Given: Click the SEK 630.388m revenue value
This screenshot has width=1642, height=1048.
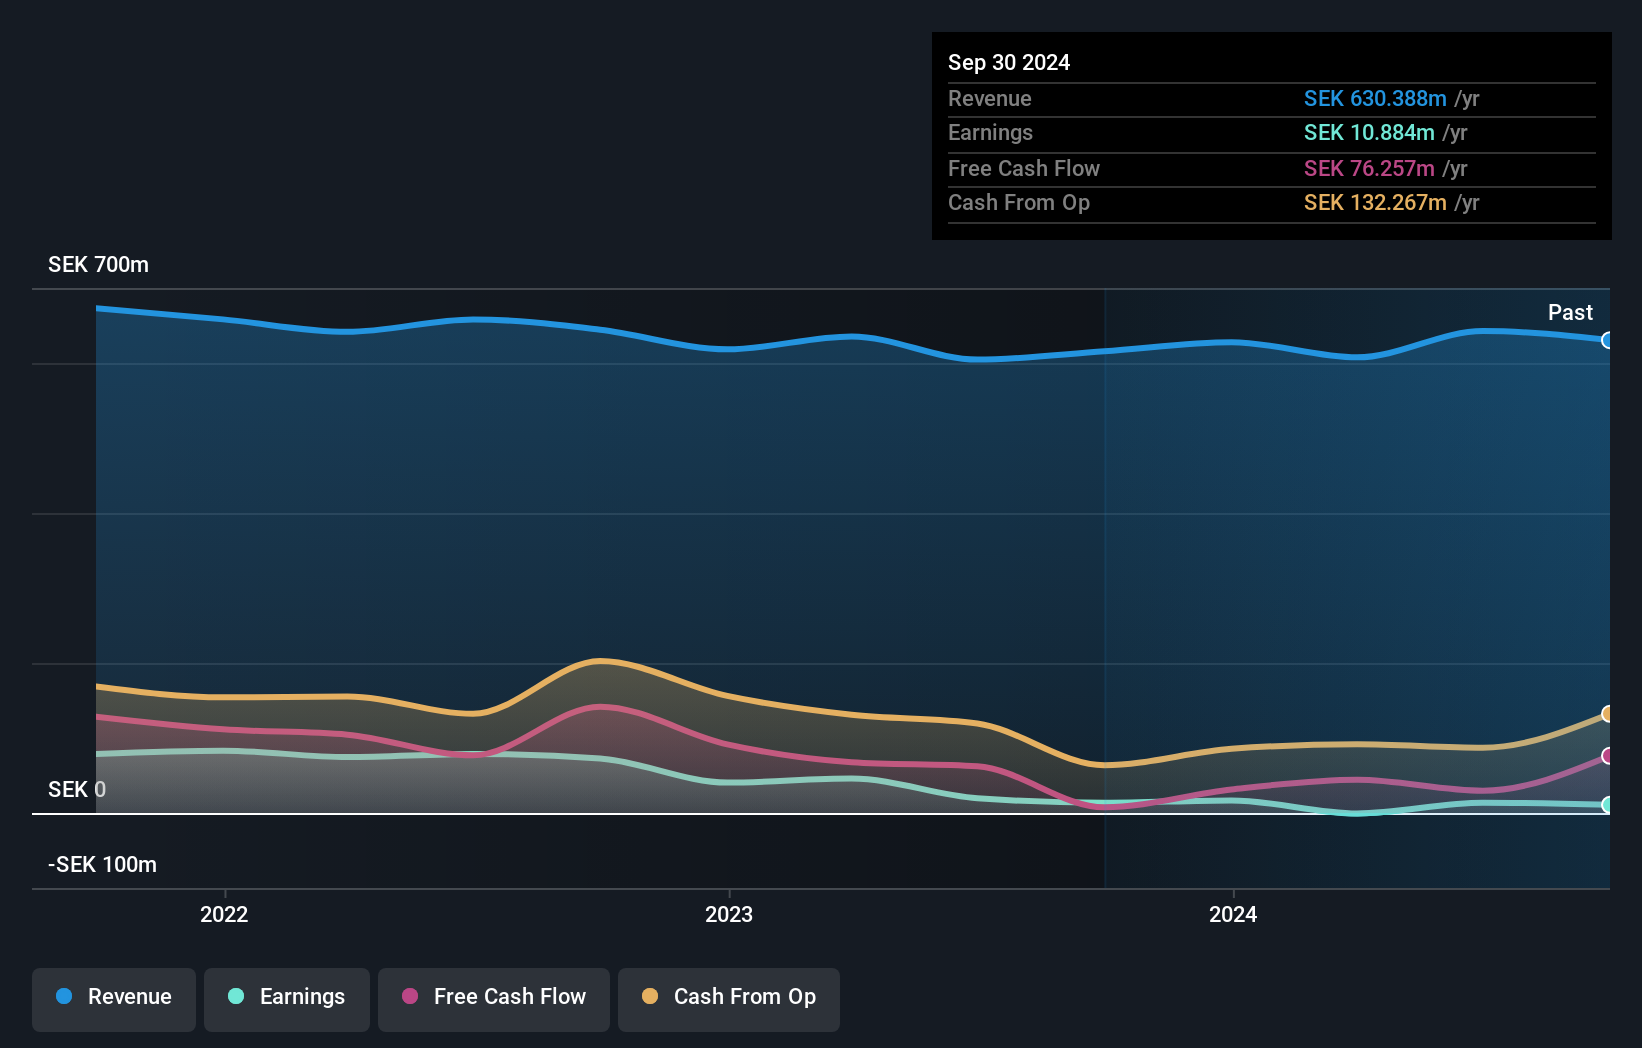Looking at the screenshot, I should [x=1375, y=99].
